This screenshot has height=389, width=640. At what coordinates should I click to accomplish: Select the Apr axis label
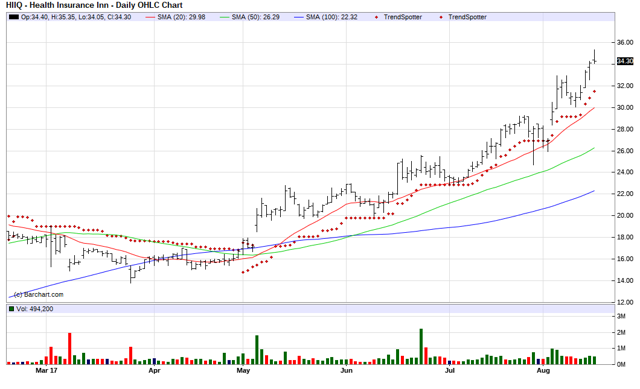pyautogui.click(x=154, y=371)
